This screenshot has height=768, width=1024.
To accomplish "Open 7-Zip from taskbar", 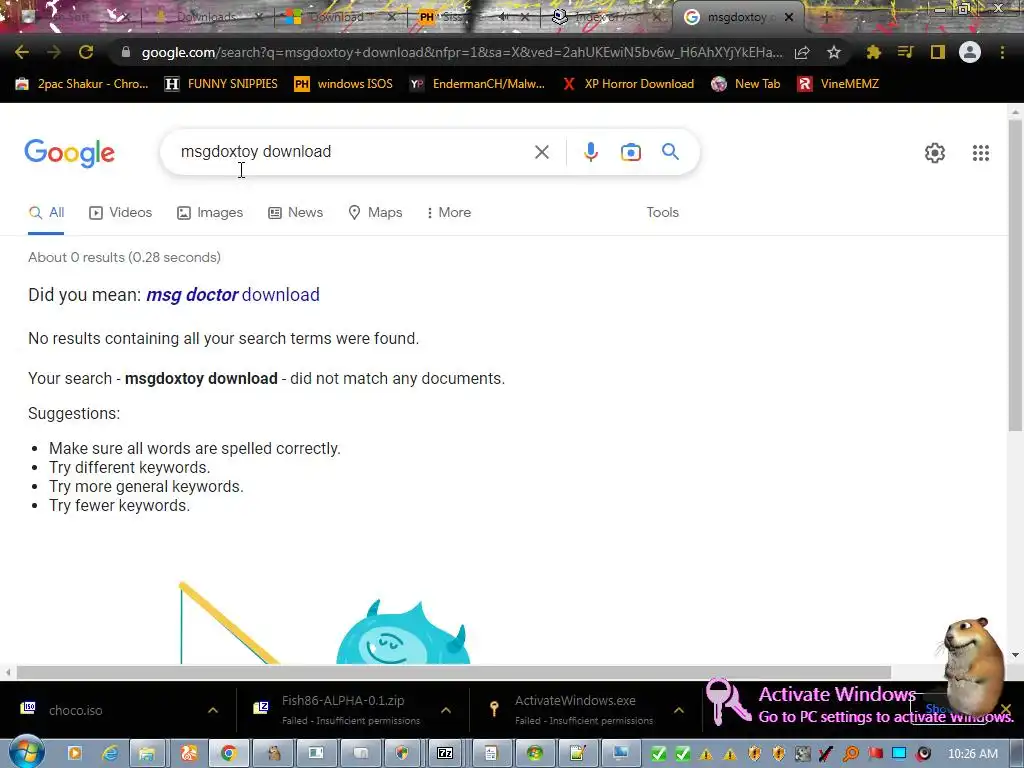I will [x=445, y=754].
